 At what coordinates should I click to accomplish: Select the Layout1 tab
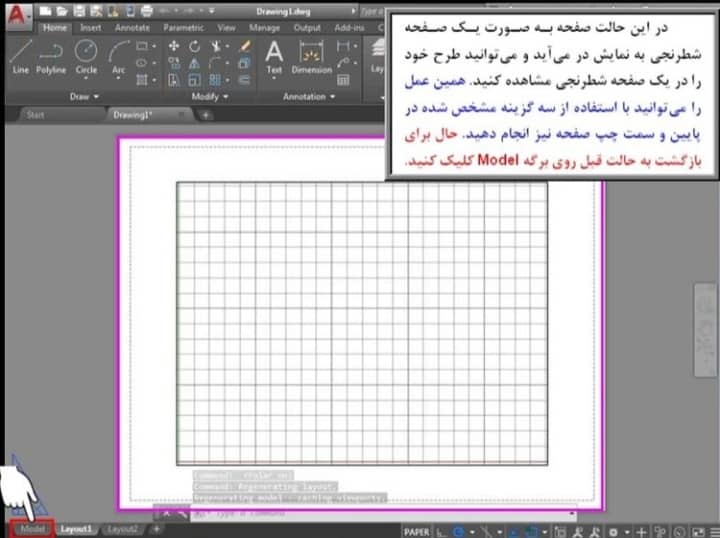pos(76,529)
